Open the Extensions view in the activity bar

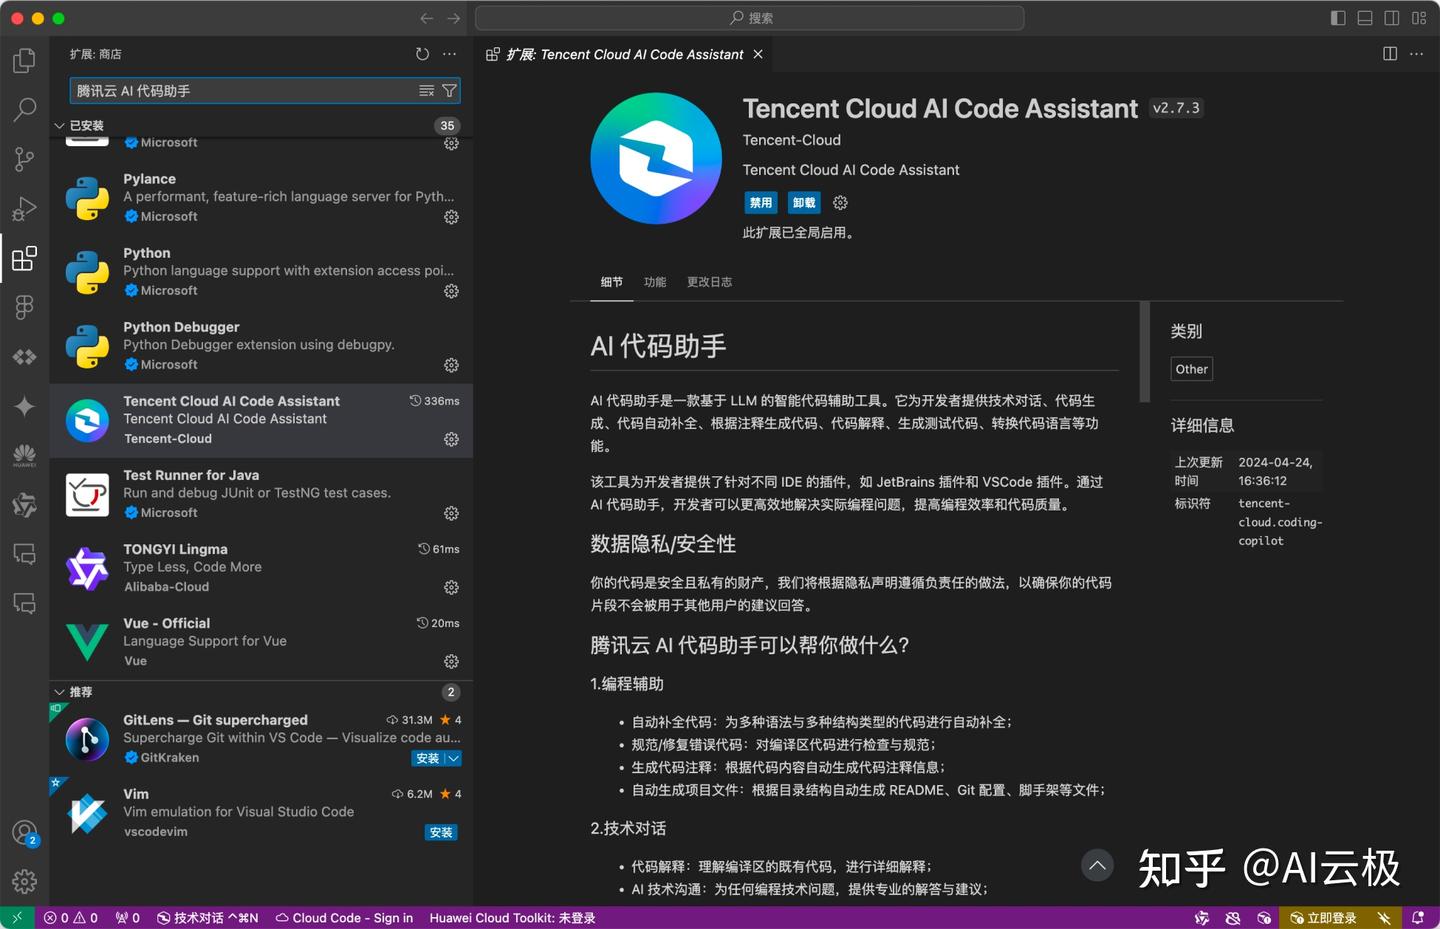point(24,257)
